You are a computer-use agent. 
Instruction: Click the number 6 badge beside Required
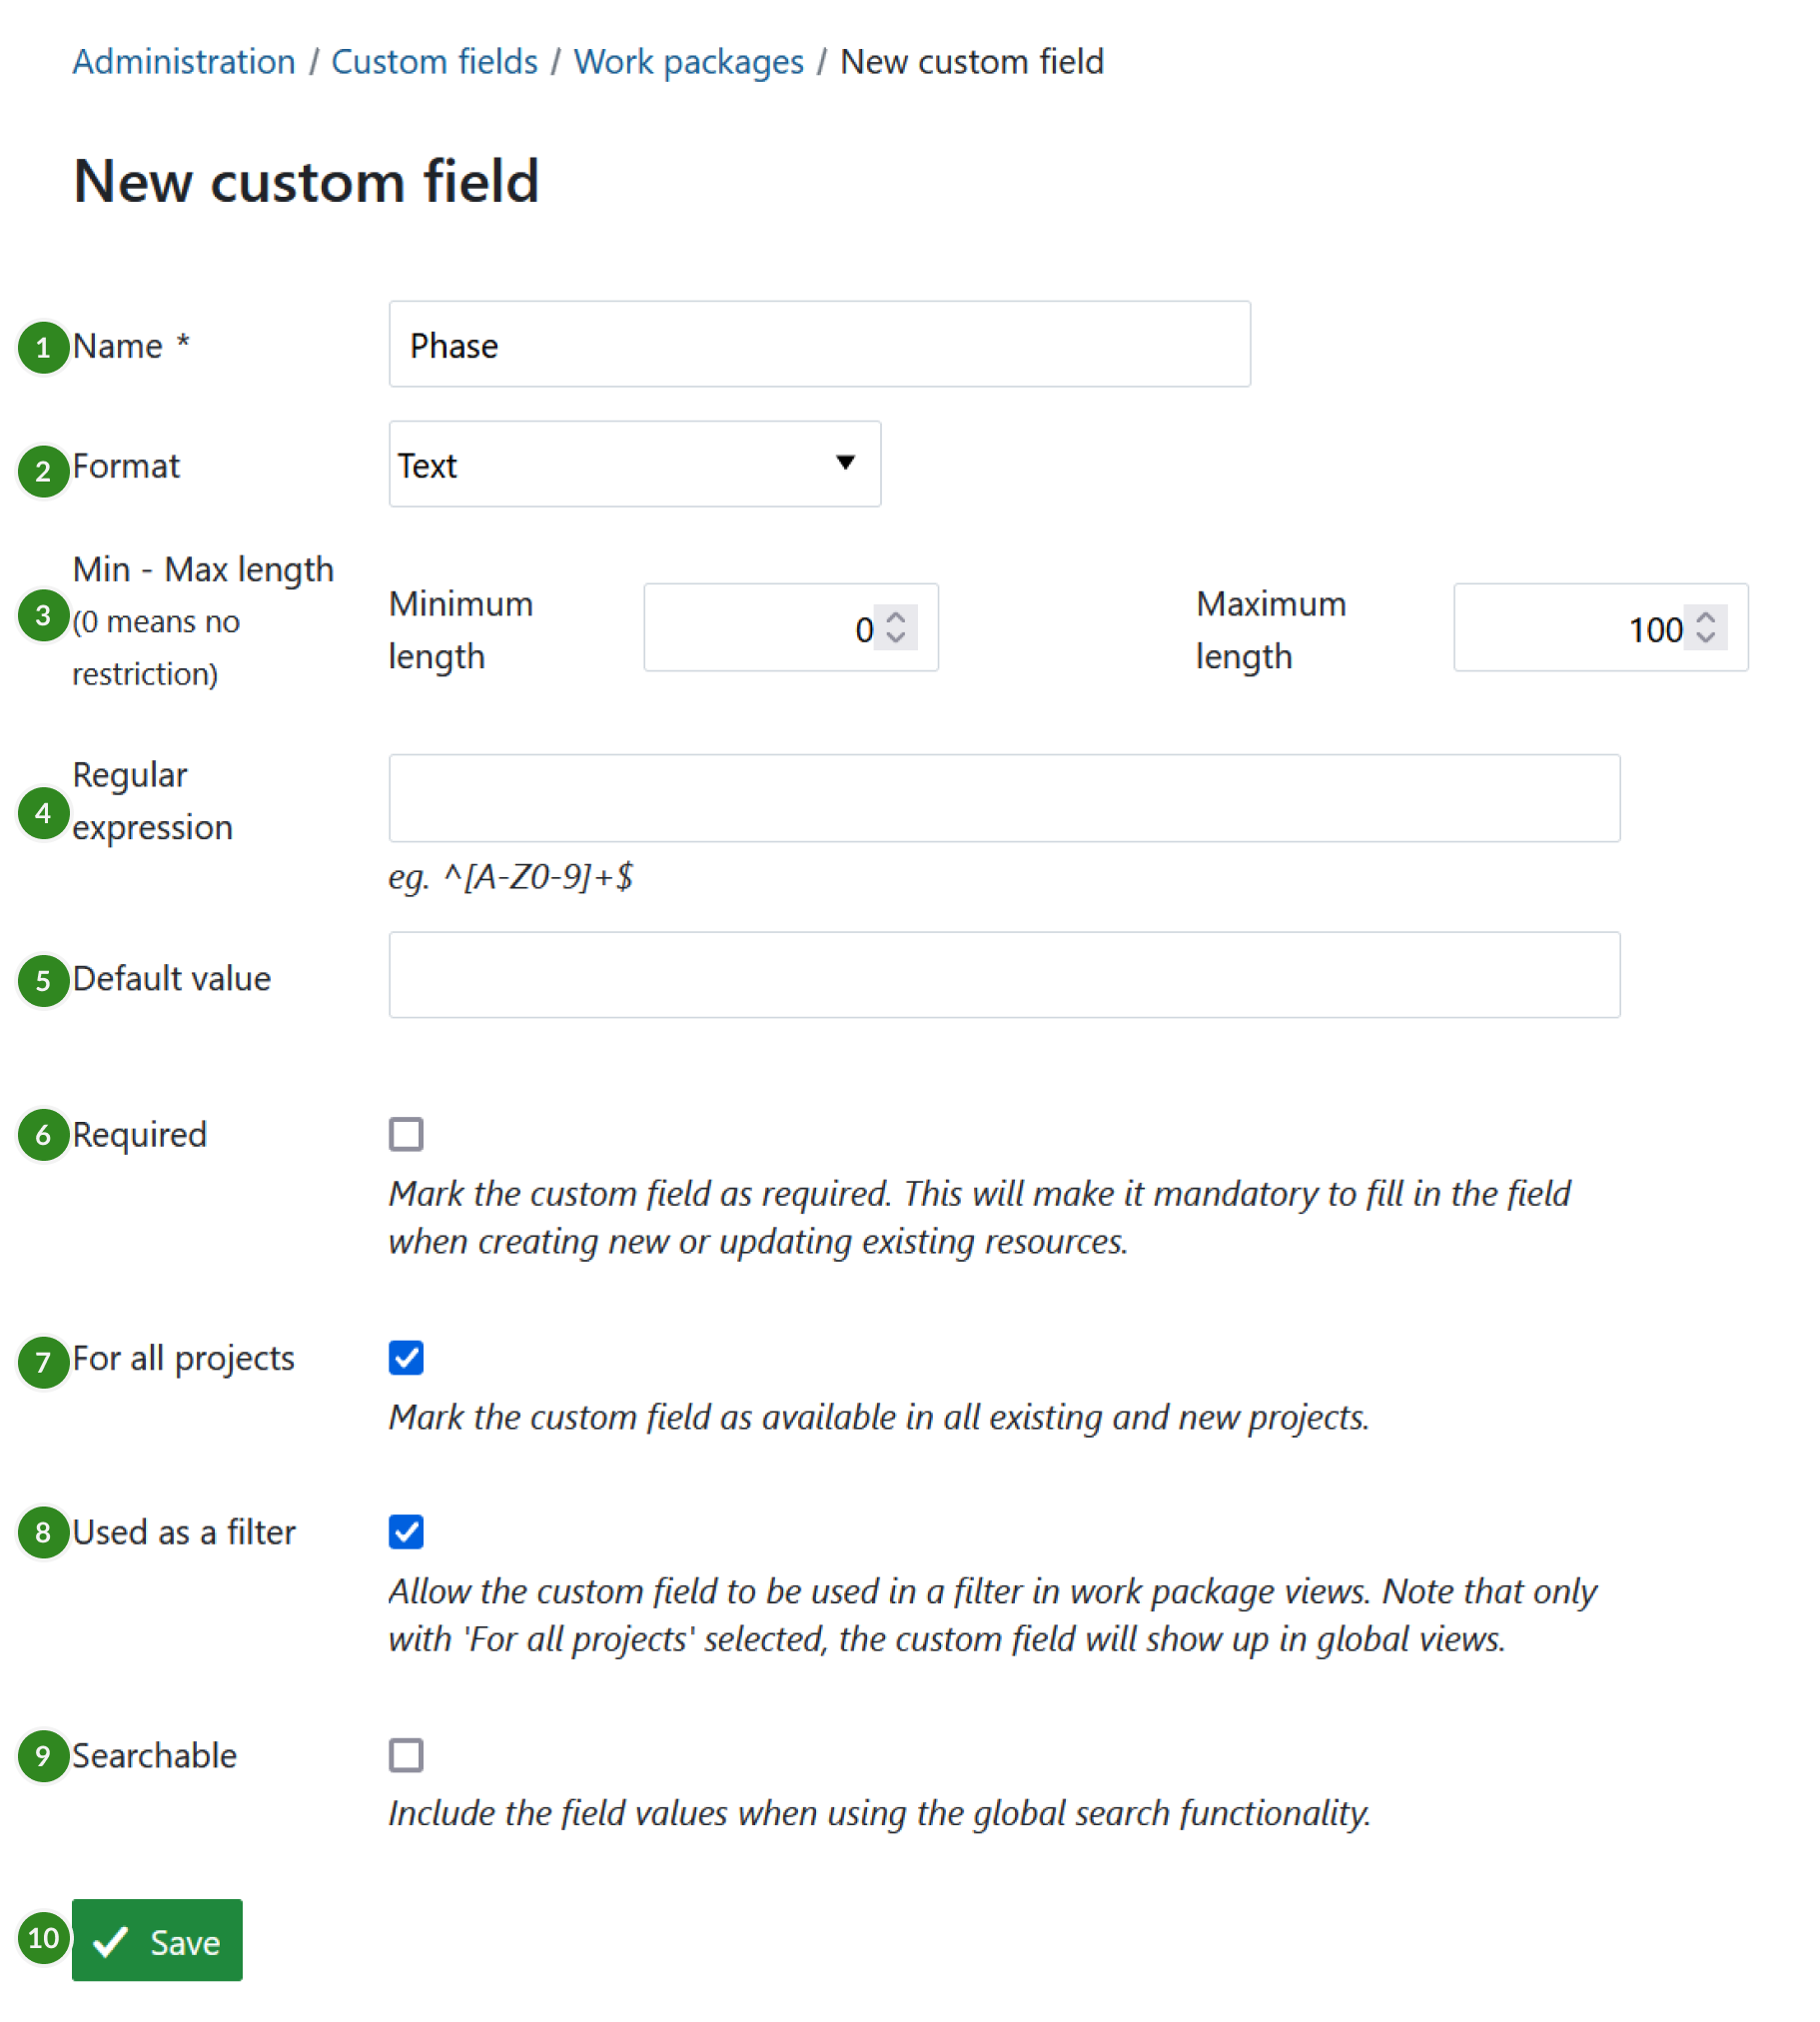coord(43,1135)
